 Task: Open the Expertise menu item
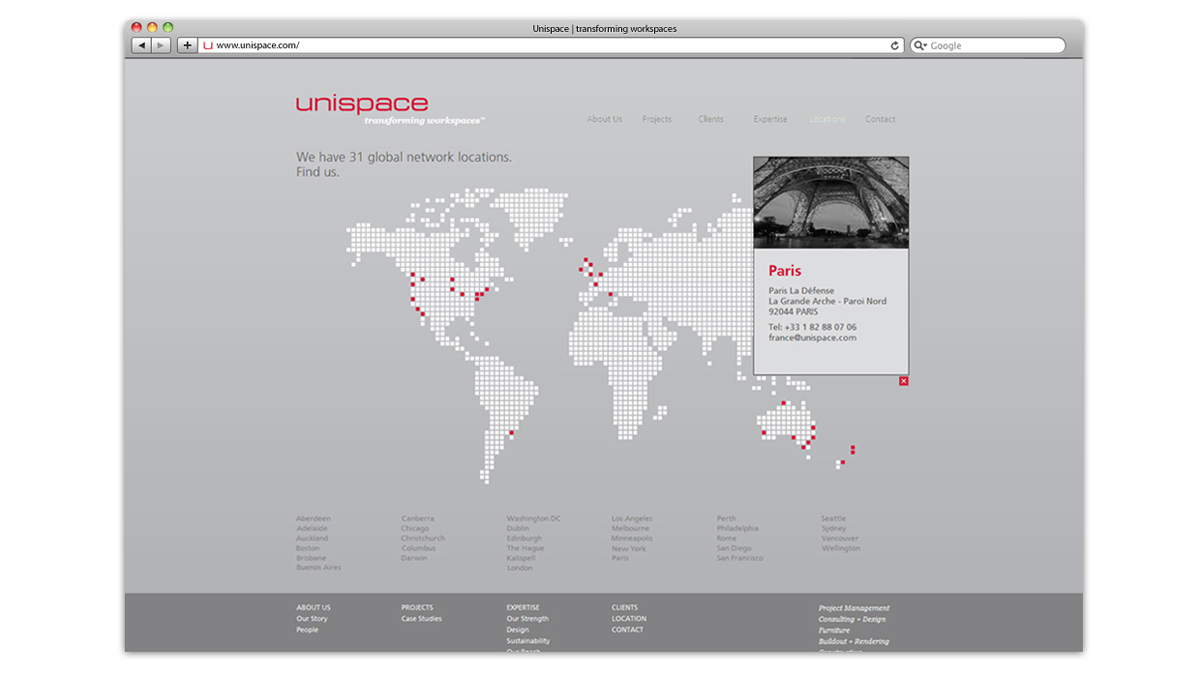coord(770,119)
